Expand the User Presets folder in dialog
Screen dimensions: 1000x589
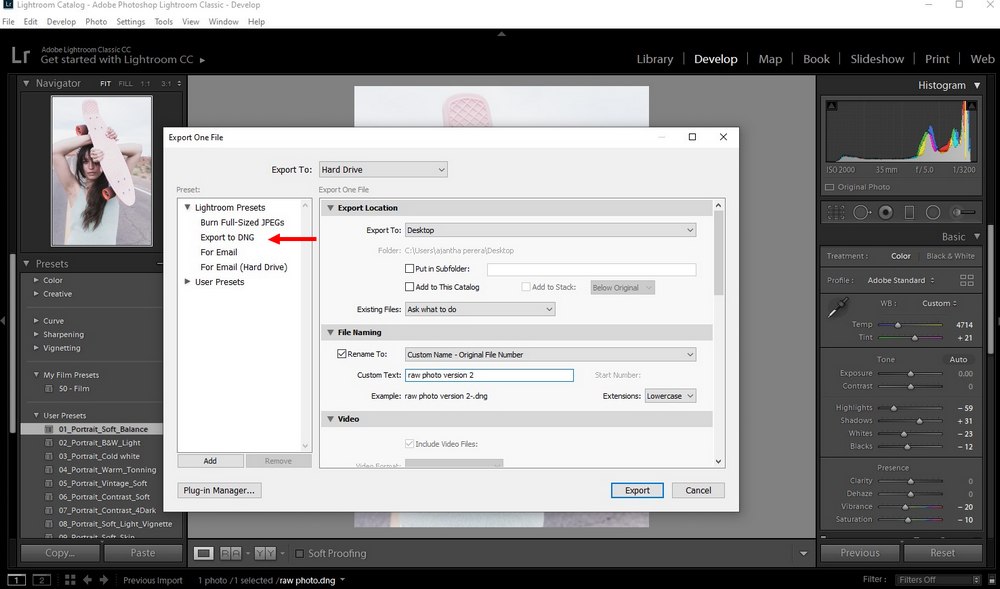[188, 282]
